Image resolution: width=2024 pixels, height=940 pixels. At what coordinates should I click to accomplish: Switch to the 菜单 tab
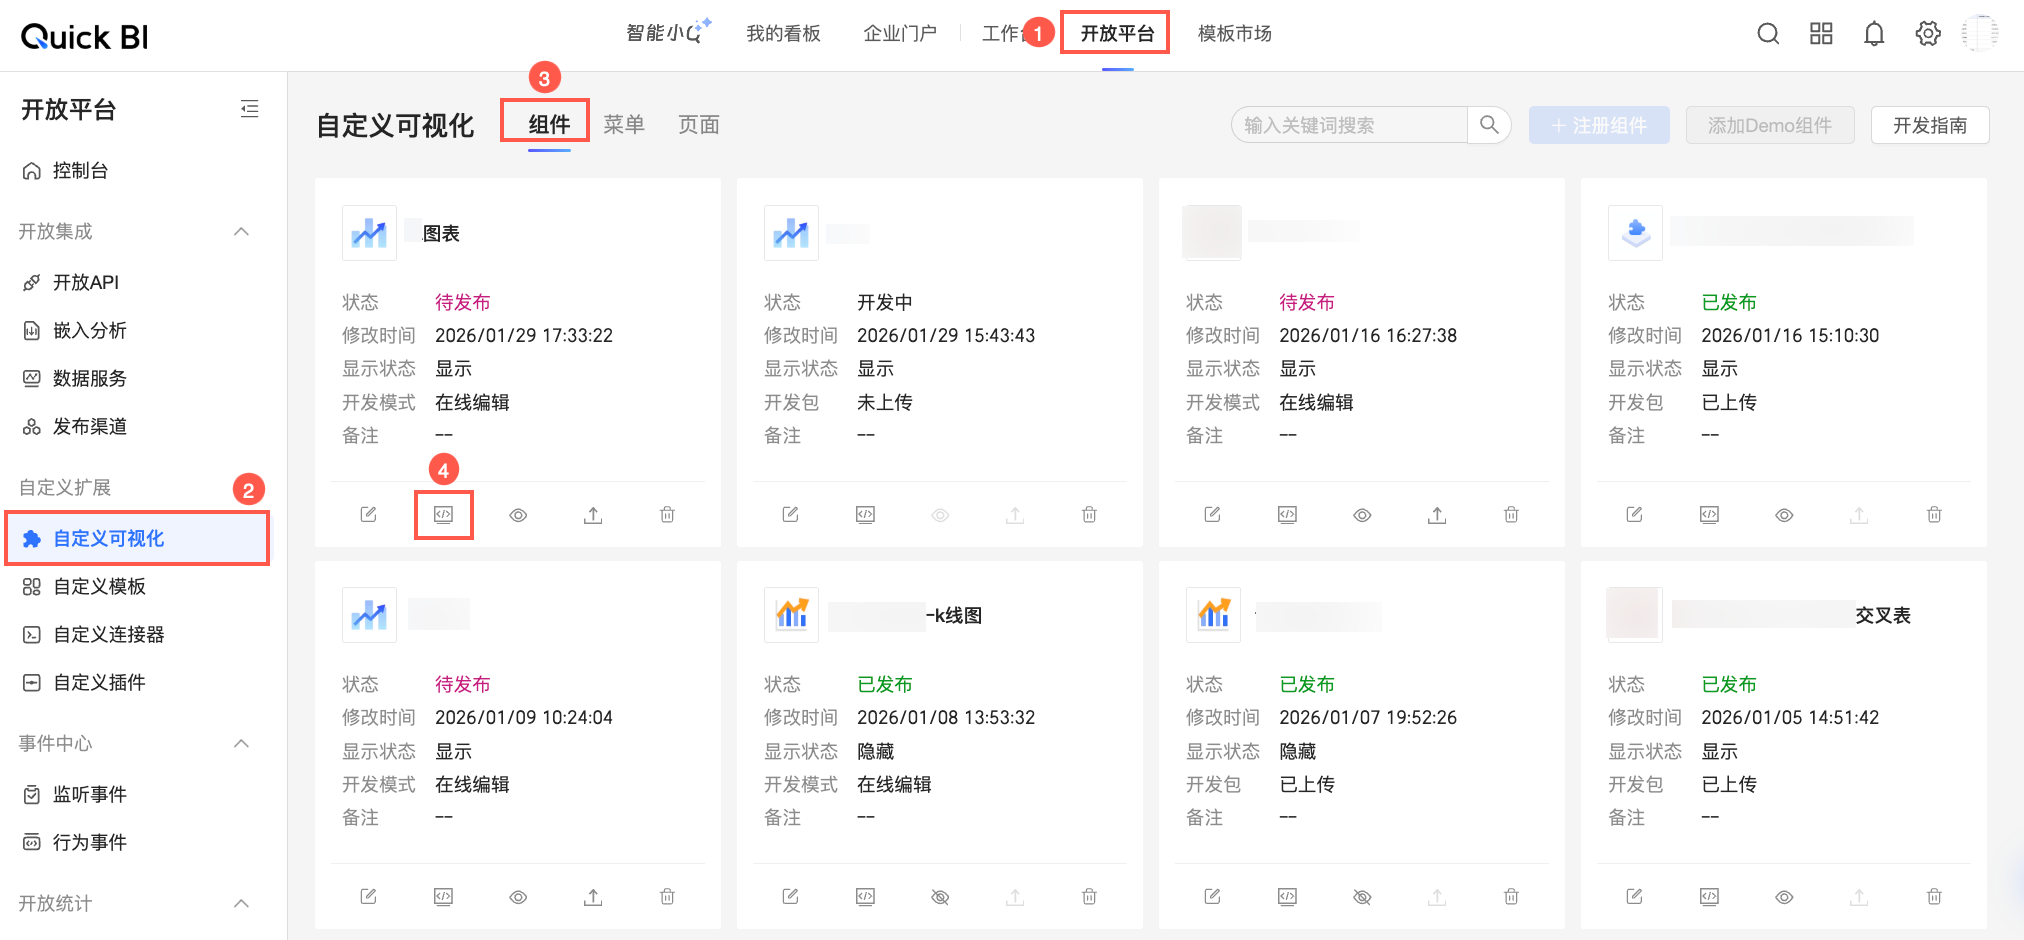coord(624,124)
